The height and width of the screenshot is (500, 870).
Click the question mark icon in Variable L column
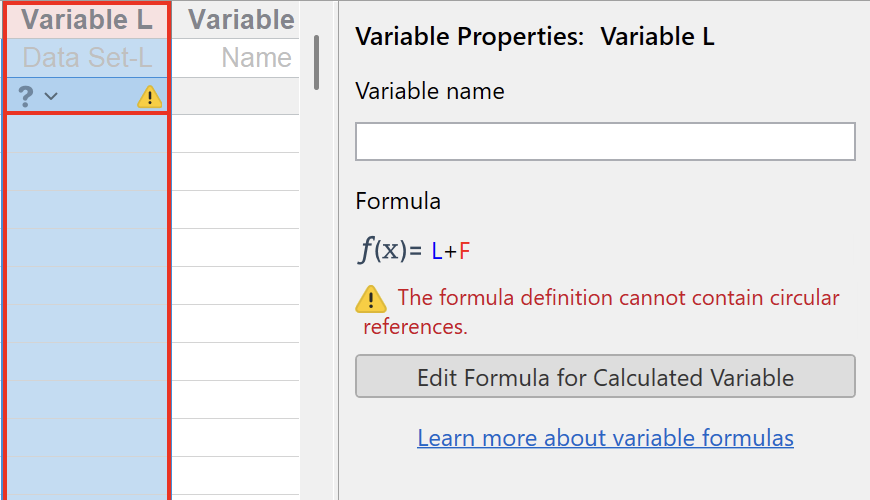(x=26, y=96)
